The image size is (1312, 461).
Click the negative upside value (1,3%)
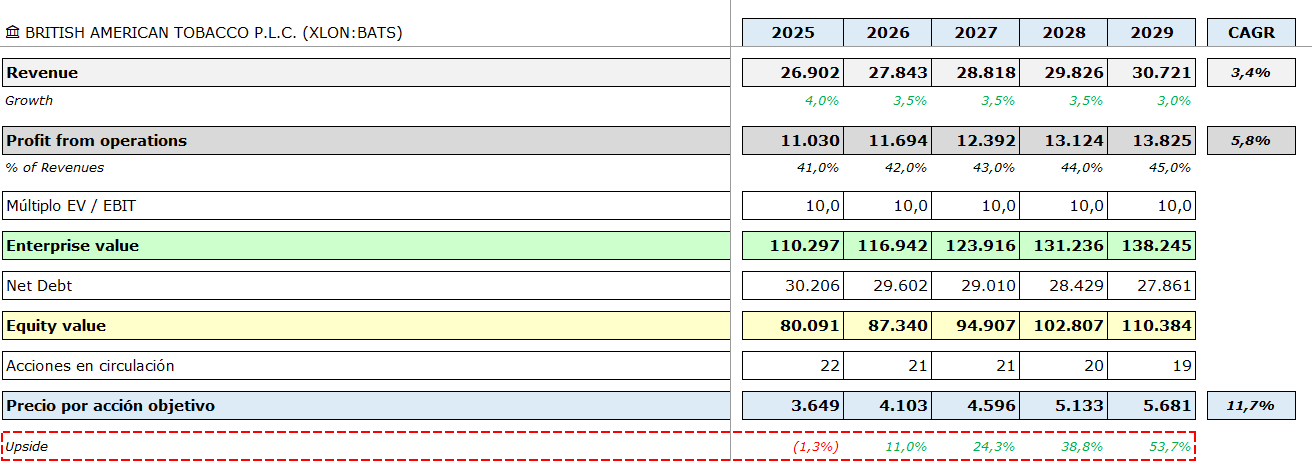(x=816, y=446)
